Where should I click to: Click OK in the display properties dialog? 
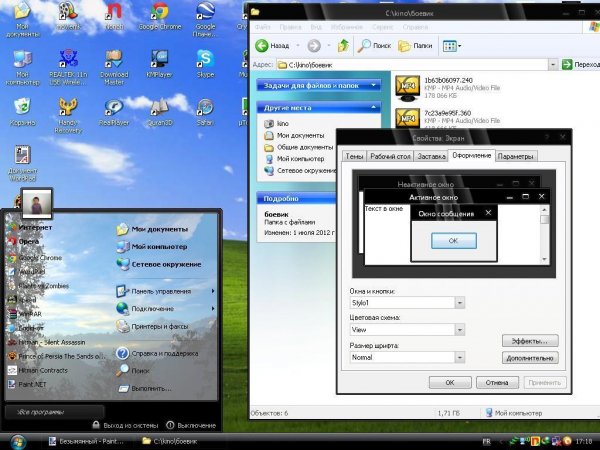coord(450,382)
